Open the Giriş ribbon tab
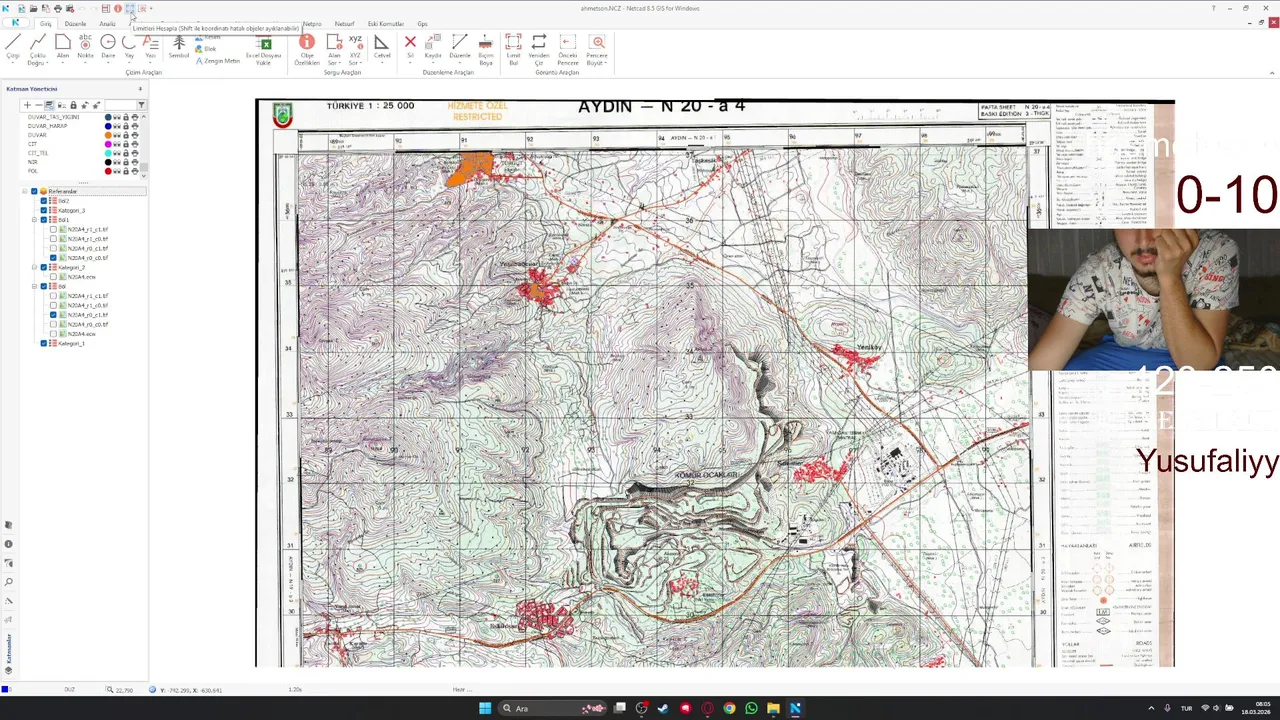 point(46,24)
